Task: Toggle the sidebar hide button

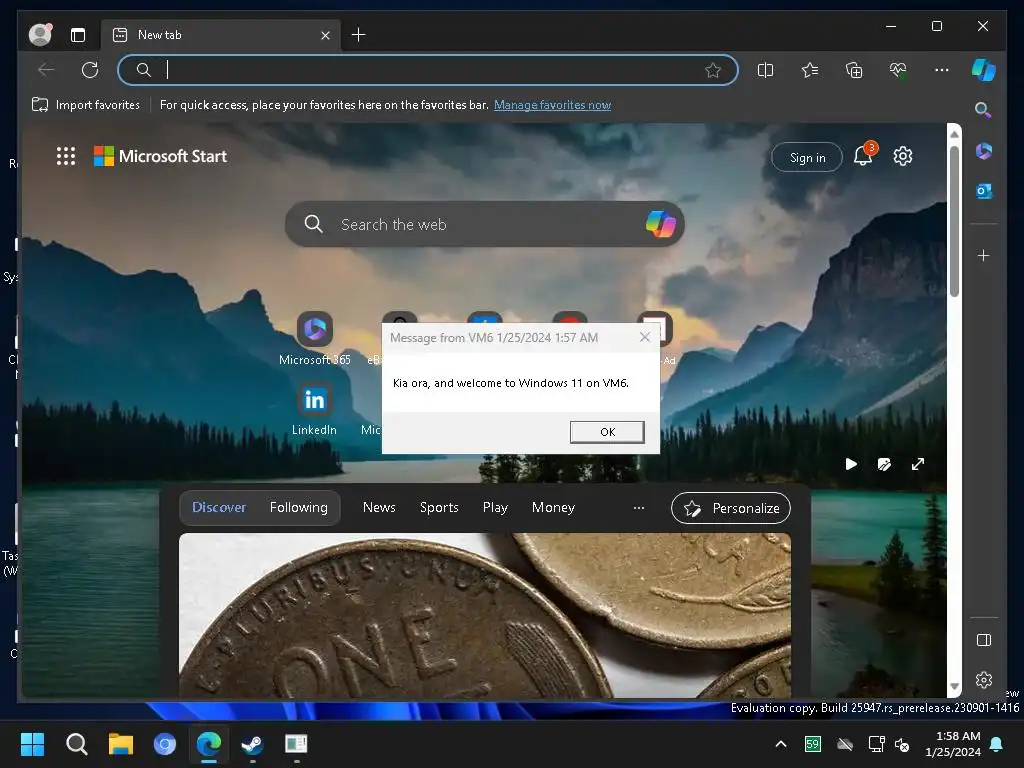Action: tap(984, 640)
